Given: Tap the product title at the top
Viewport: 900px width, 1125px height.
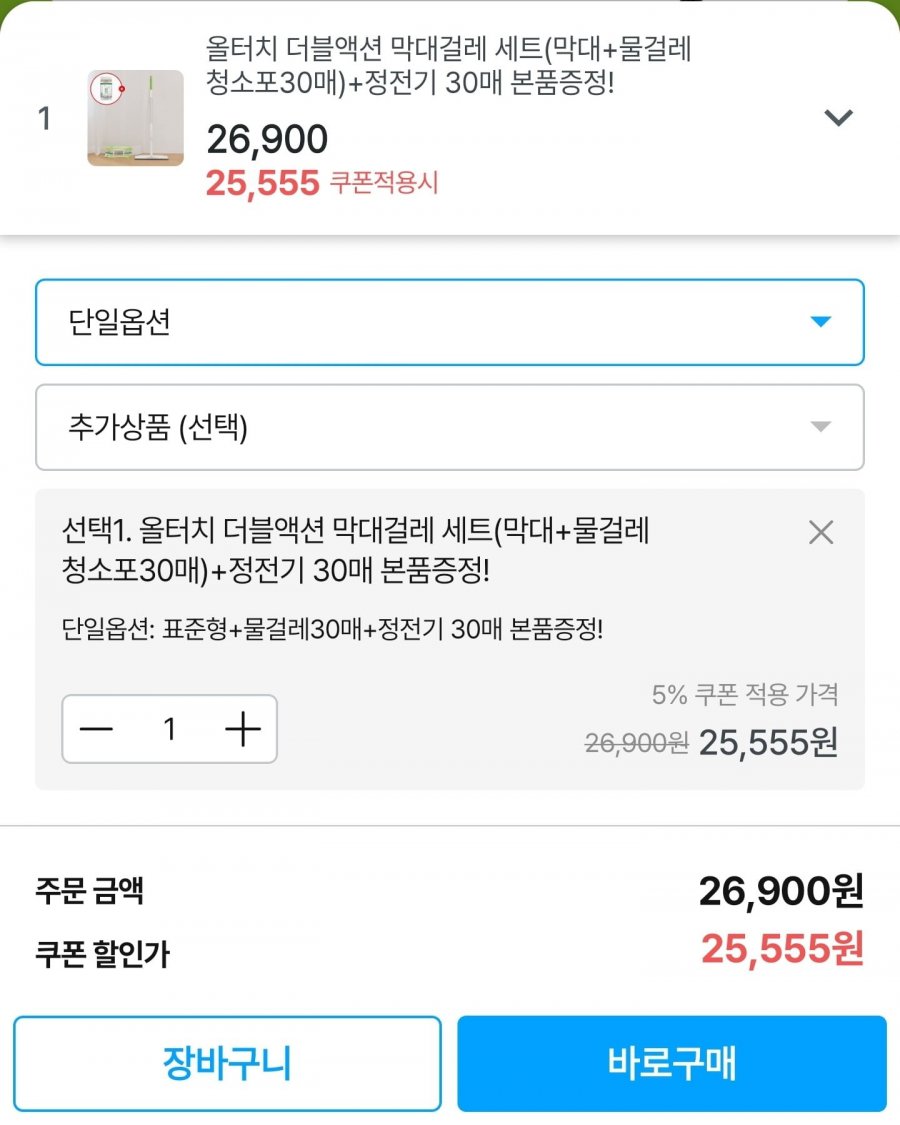Looking at the screenshot, I should (x=449, y=64).
